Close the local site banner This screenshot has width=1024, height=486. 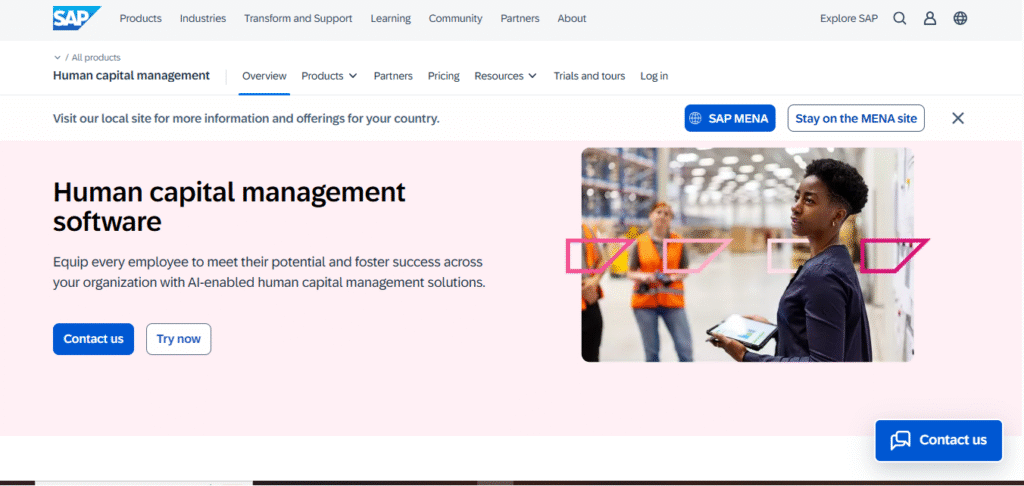click(957, 118)
